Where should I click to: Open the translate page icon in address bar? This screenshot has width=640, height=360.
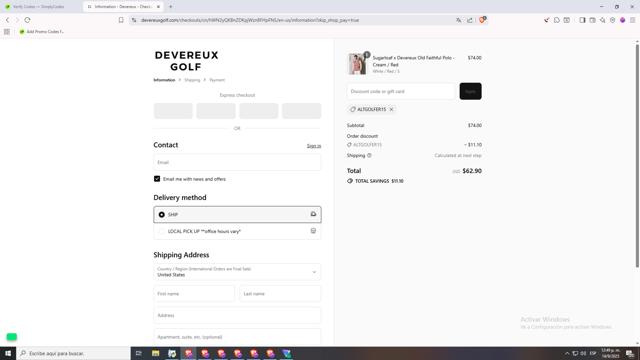[x=459, y=20]
